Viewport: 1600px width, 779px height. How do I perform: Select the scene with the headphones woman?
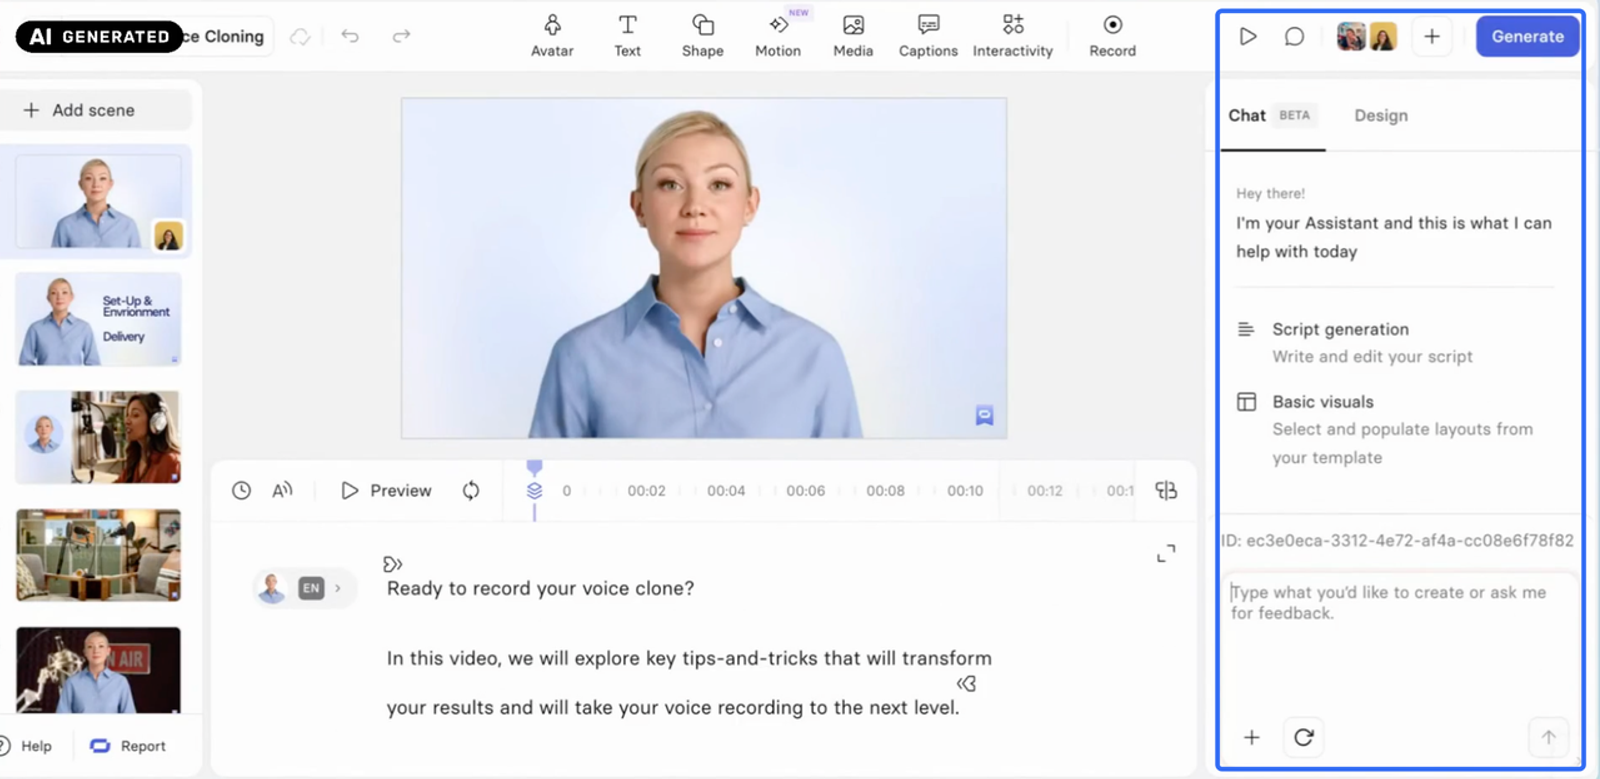(98, 437)
